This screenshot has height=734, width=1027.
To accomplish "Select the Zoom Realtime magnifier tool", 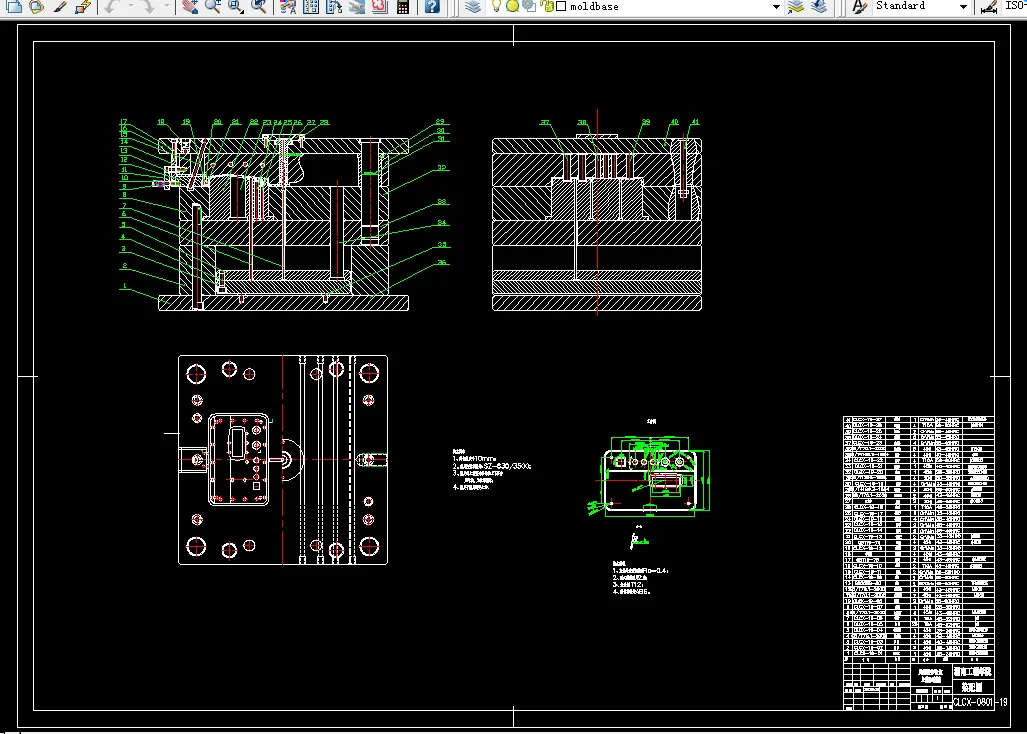I will [x=213, y=6].
